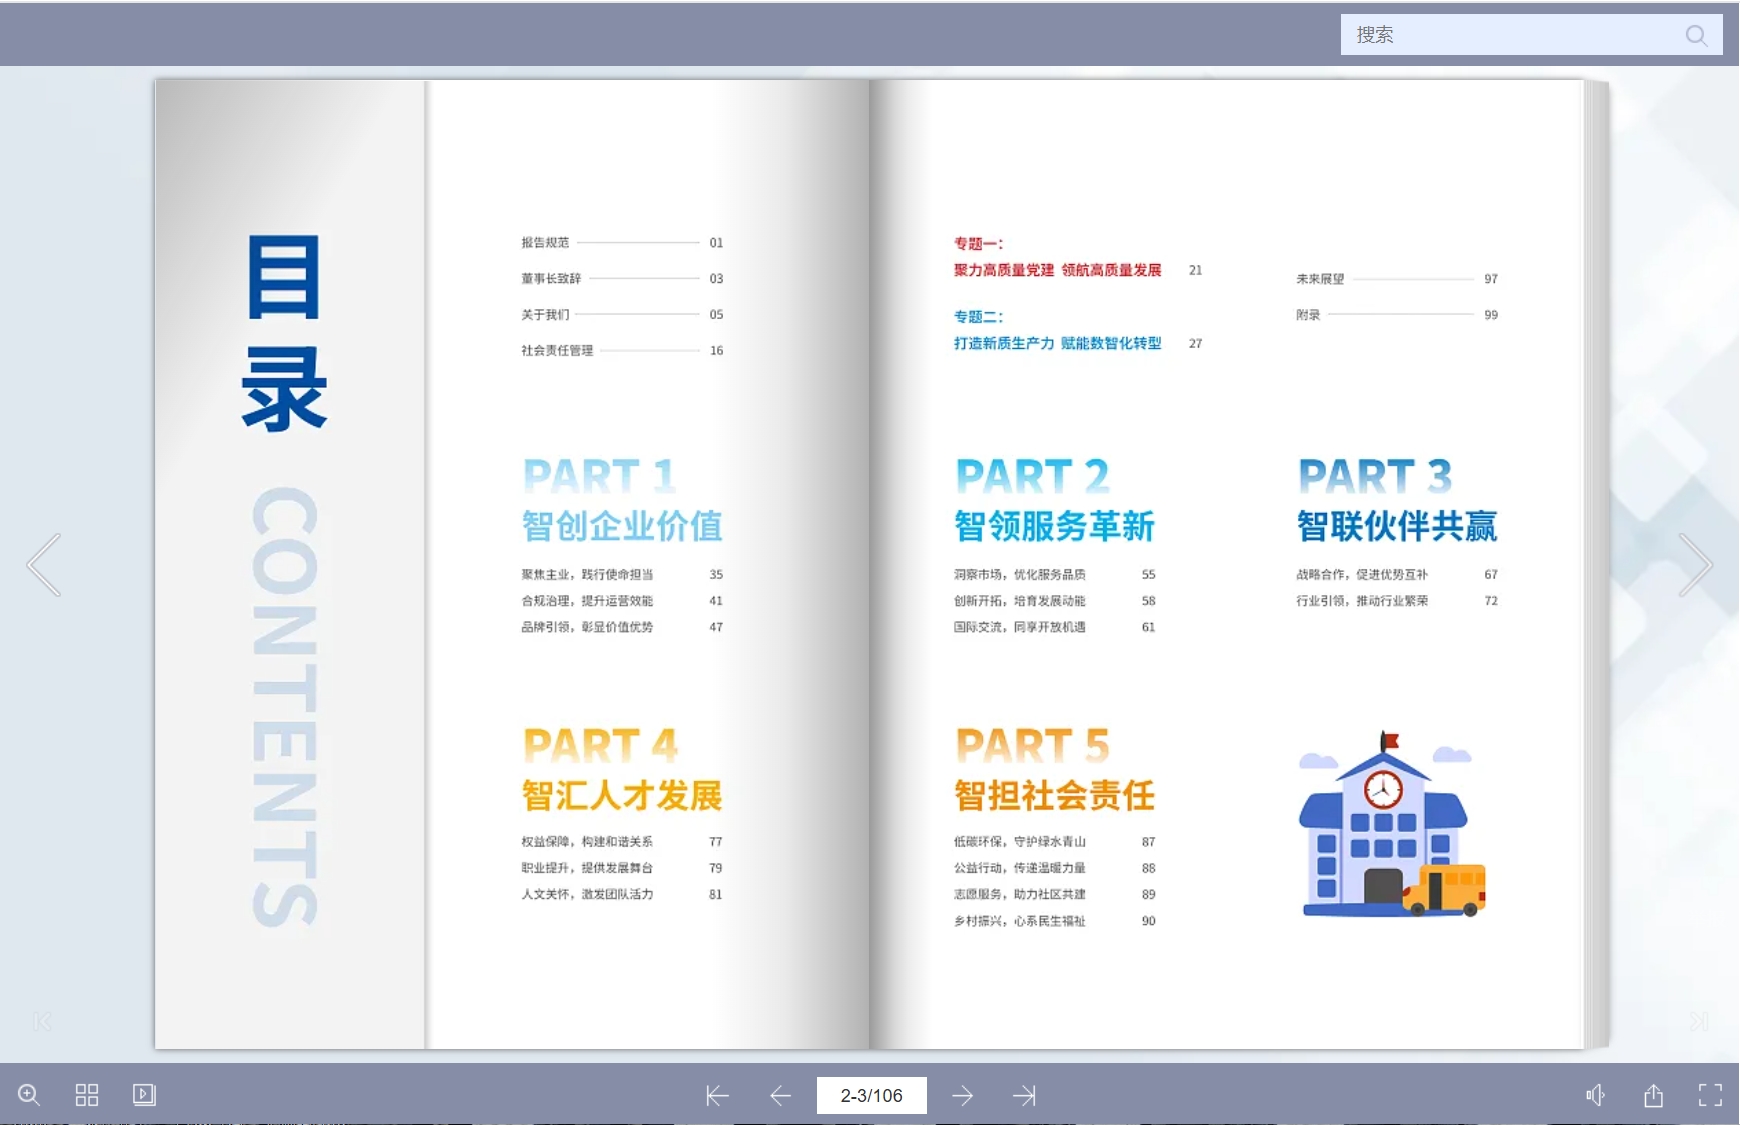Jump to the first page
This screenshot has height=1125, width=1740.
click(x=717, y=1096)
